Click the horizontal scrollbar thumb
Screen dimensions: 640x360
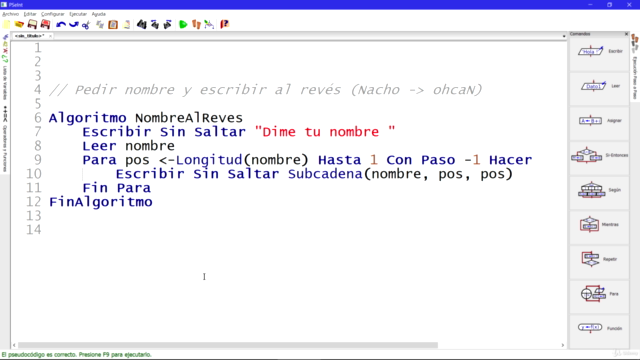tap(228, 345)
